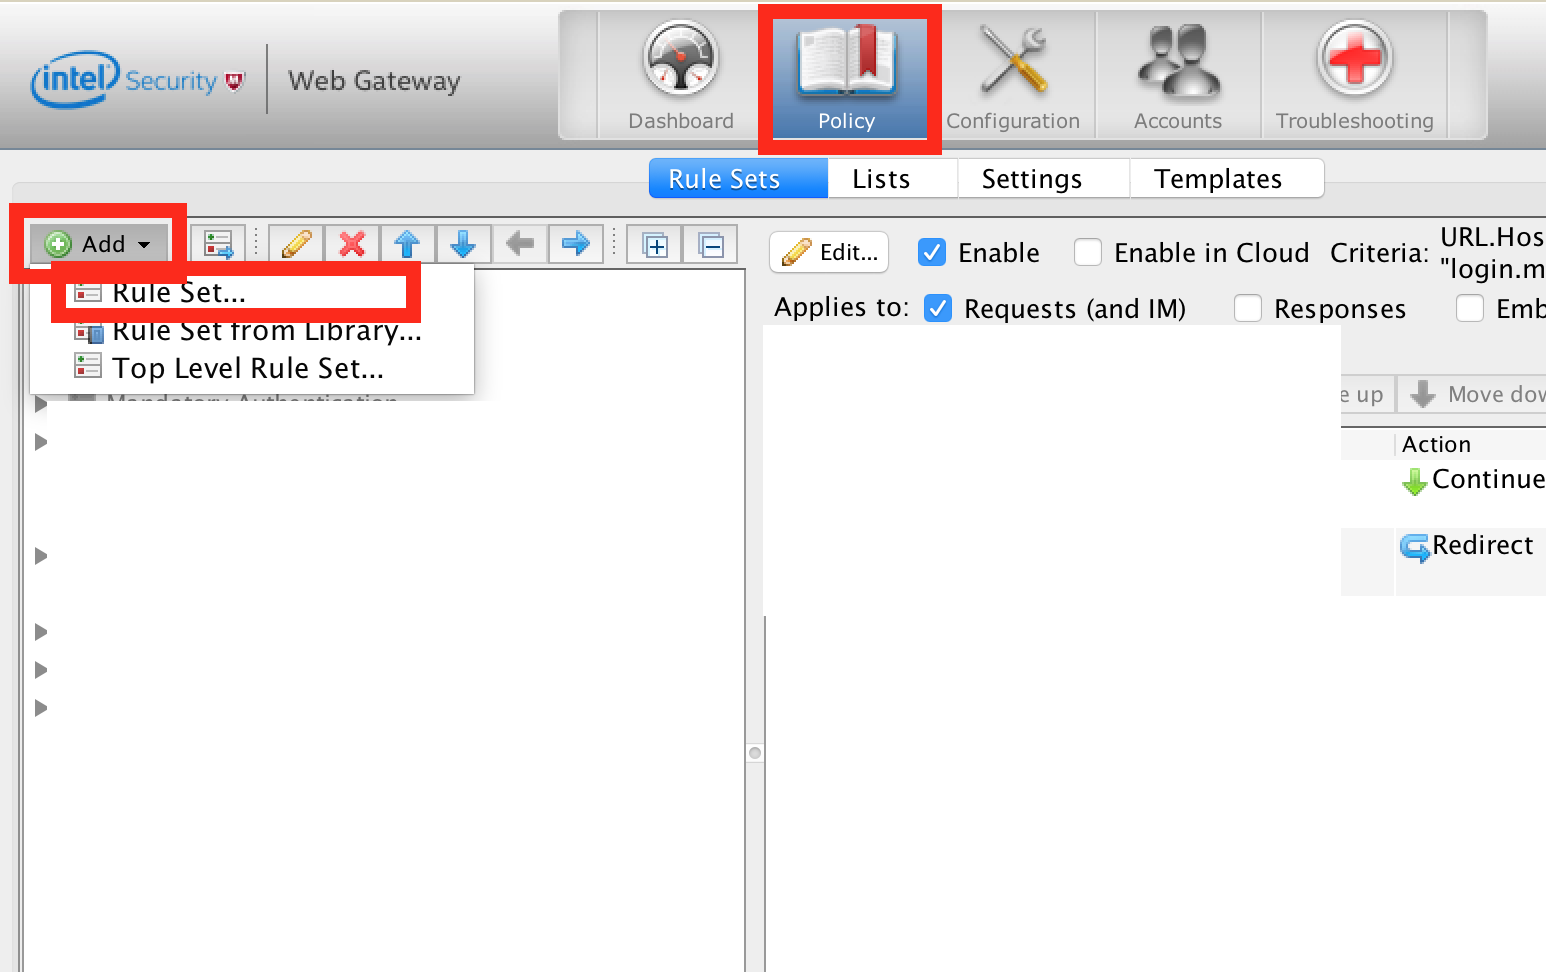Screen dimensions: 1546x972
Task: Check Enable in Cloud option
Action: coord(1088,252)
